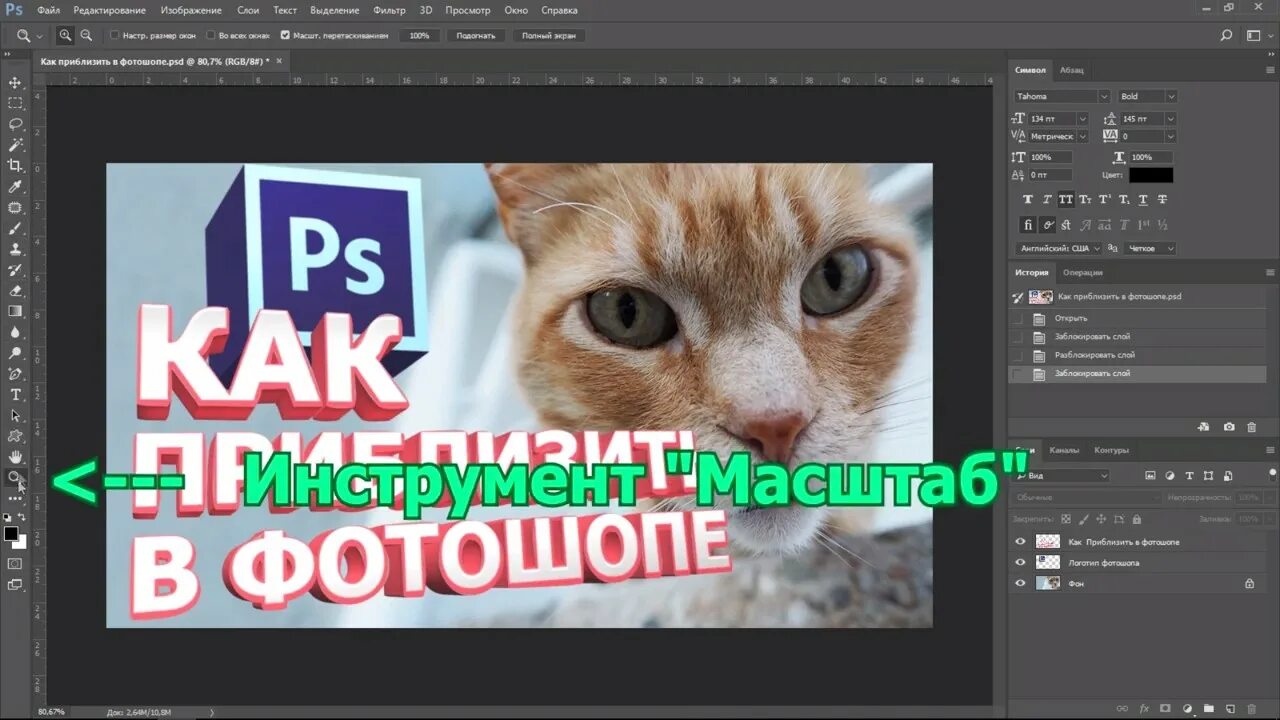The height and width of the screenshot is (720, 1280).
Task: Delete current history state with trash icon
Action: coord(1251,427)
